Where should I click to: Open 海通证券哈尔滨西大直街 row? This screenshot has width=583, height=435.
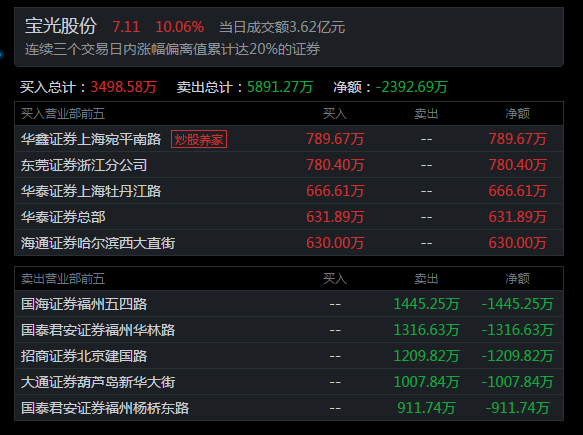pyautogui.click(x=289, y=243)
